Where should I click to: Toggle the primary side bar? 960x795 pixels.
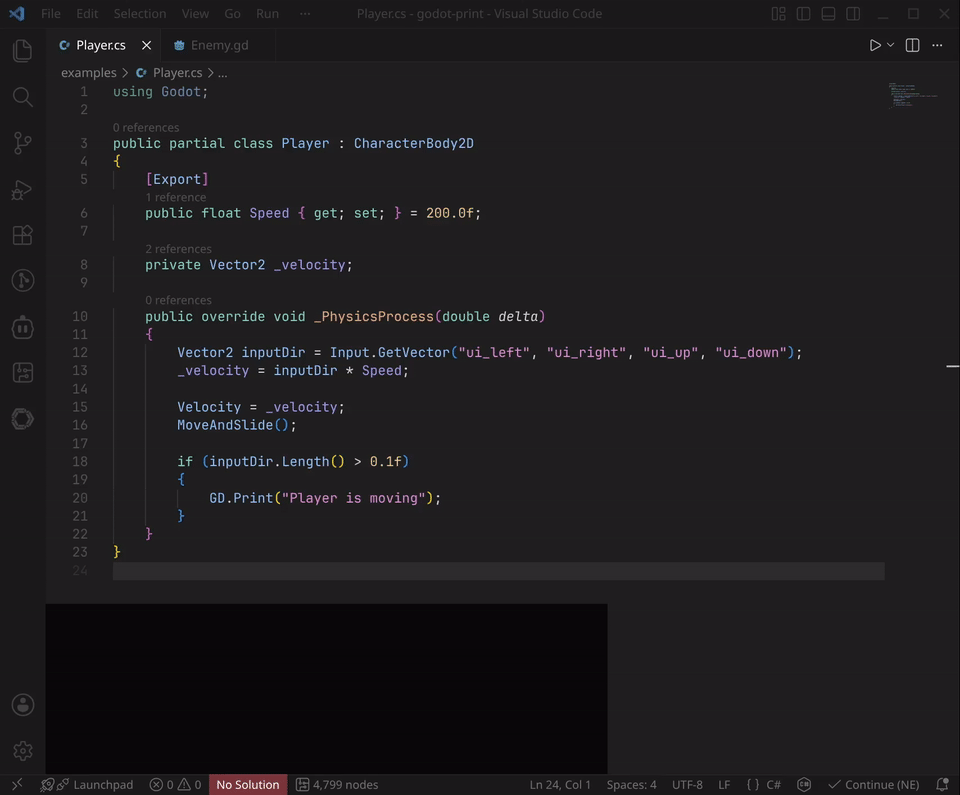804,13
